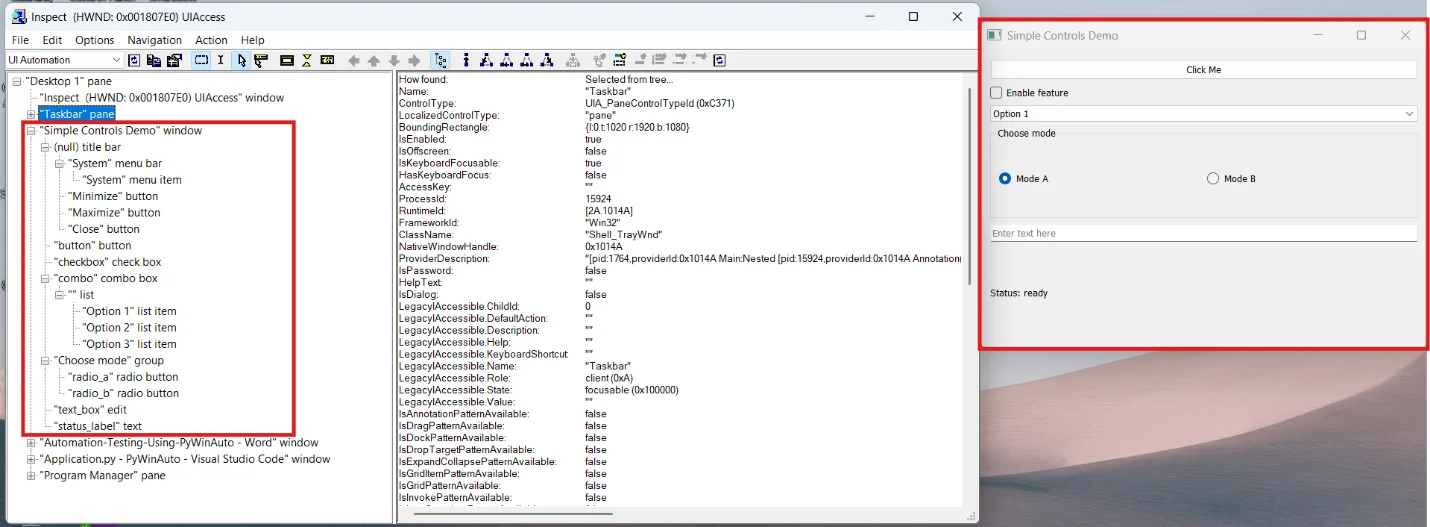Select the "button" button tree item
Image resolution: width=1430 pixels, height=527 pixels.
[93, 246]
